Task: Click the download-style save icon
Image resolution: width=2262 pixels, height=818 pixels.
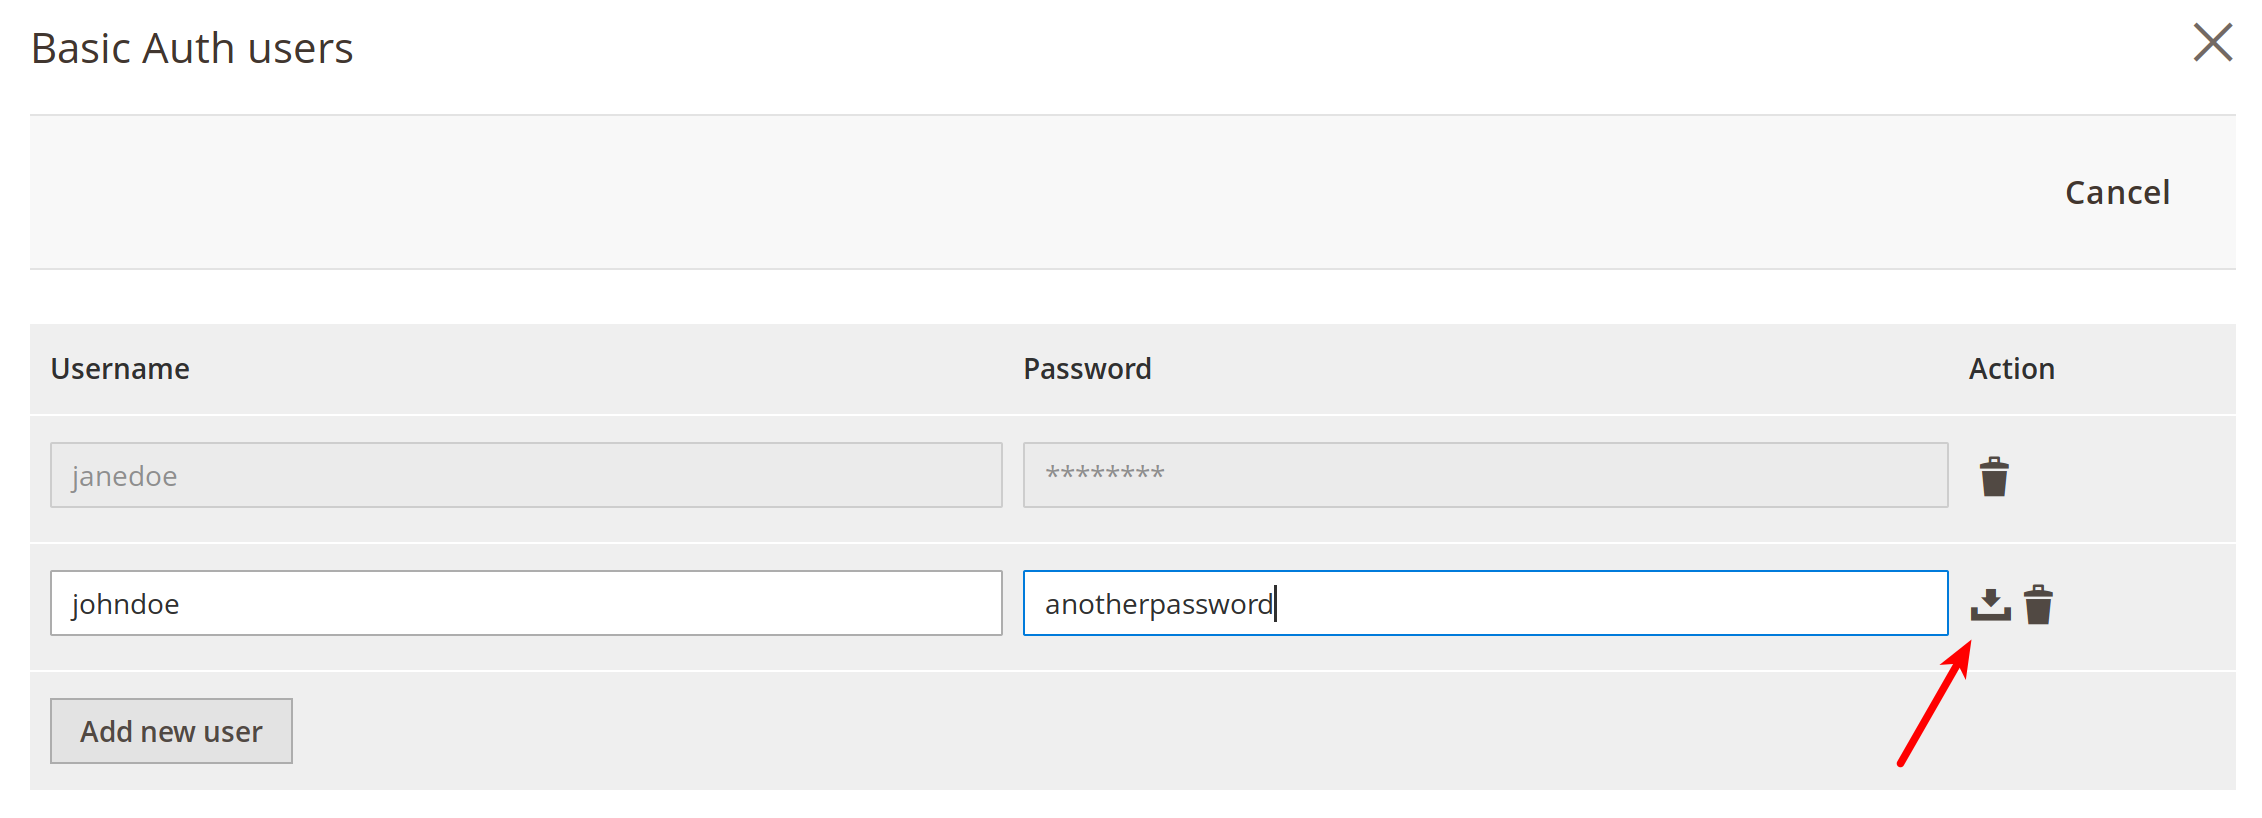Action: click(1990, 604)
